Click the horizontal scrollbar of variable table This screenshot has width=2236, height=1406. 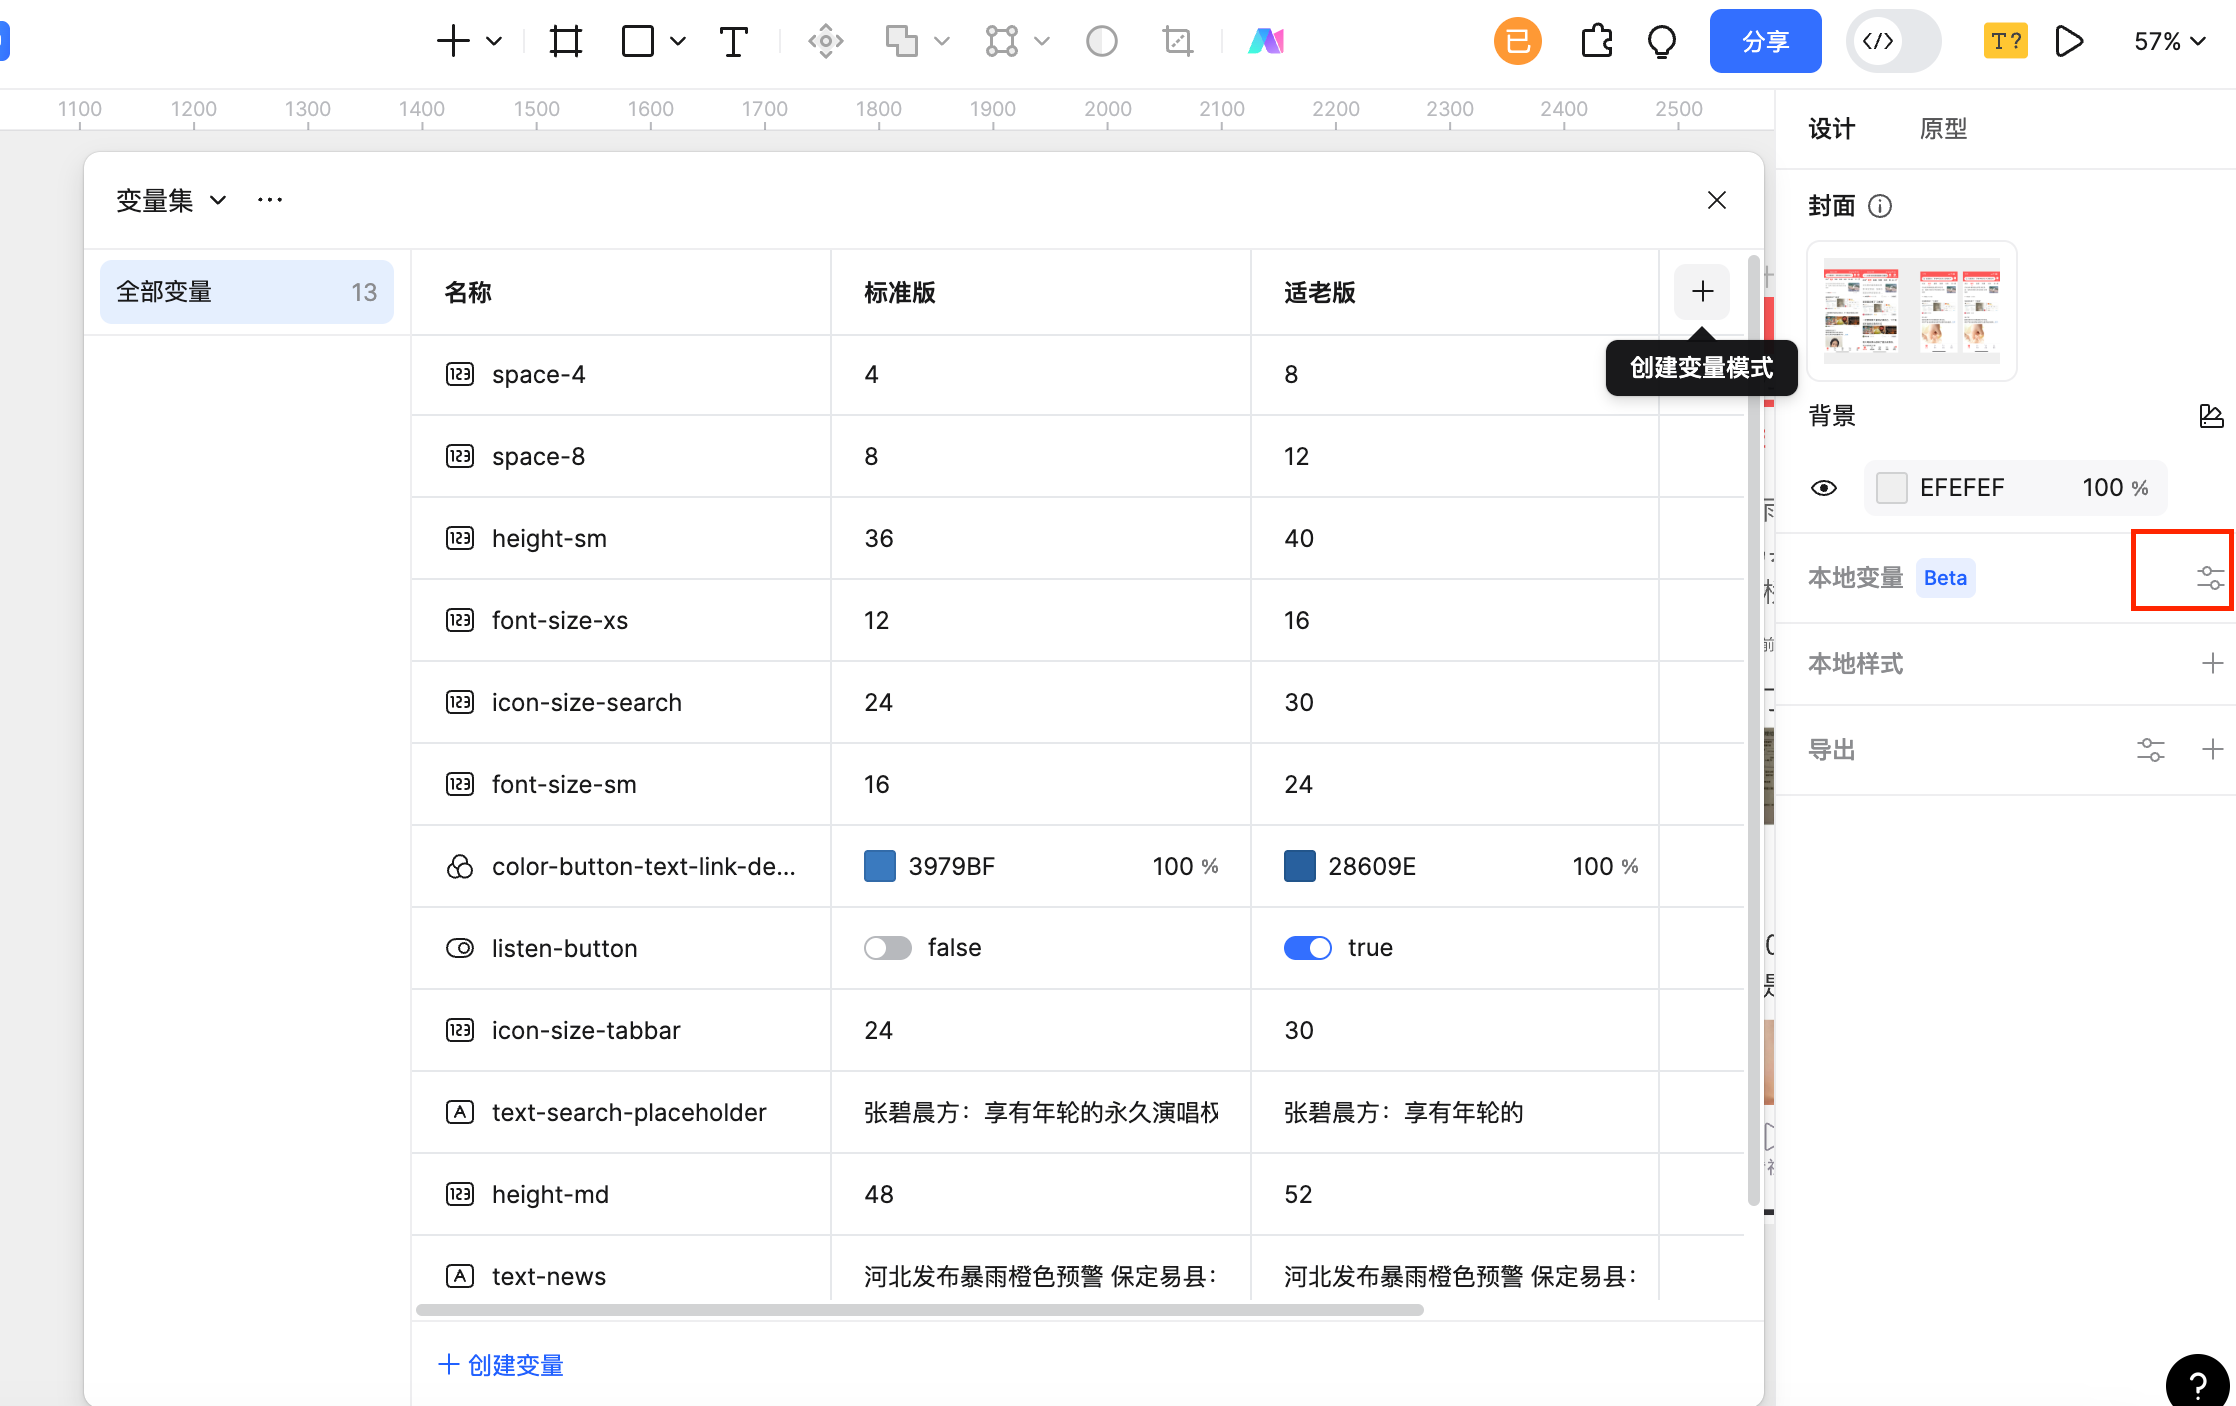pyautogui.click(x=920, y=1310)
